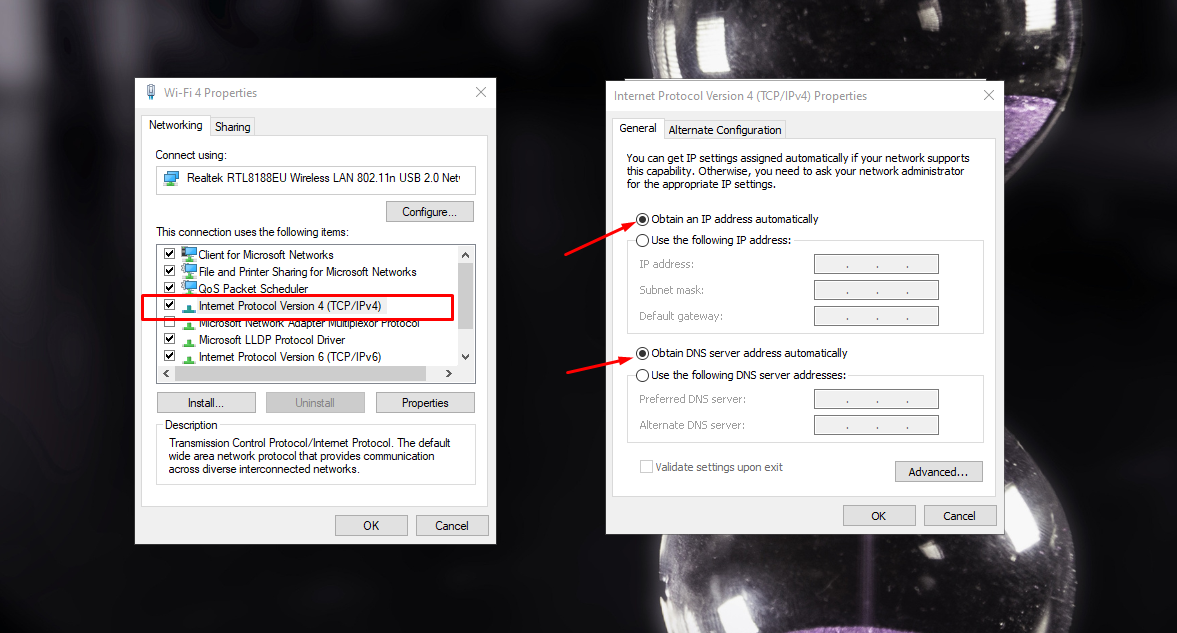This screenshot has height=633, width=1177.
Task: Click the QoS Packet Scheduler icon
Action: click(189, 288)
